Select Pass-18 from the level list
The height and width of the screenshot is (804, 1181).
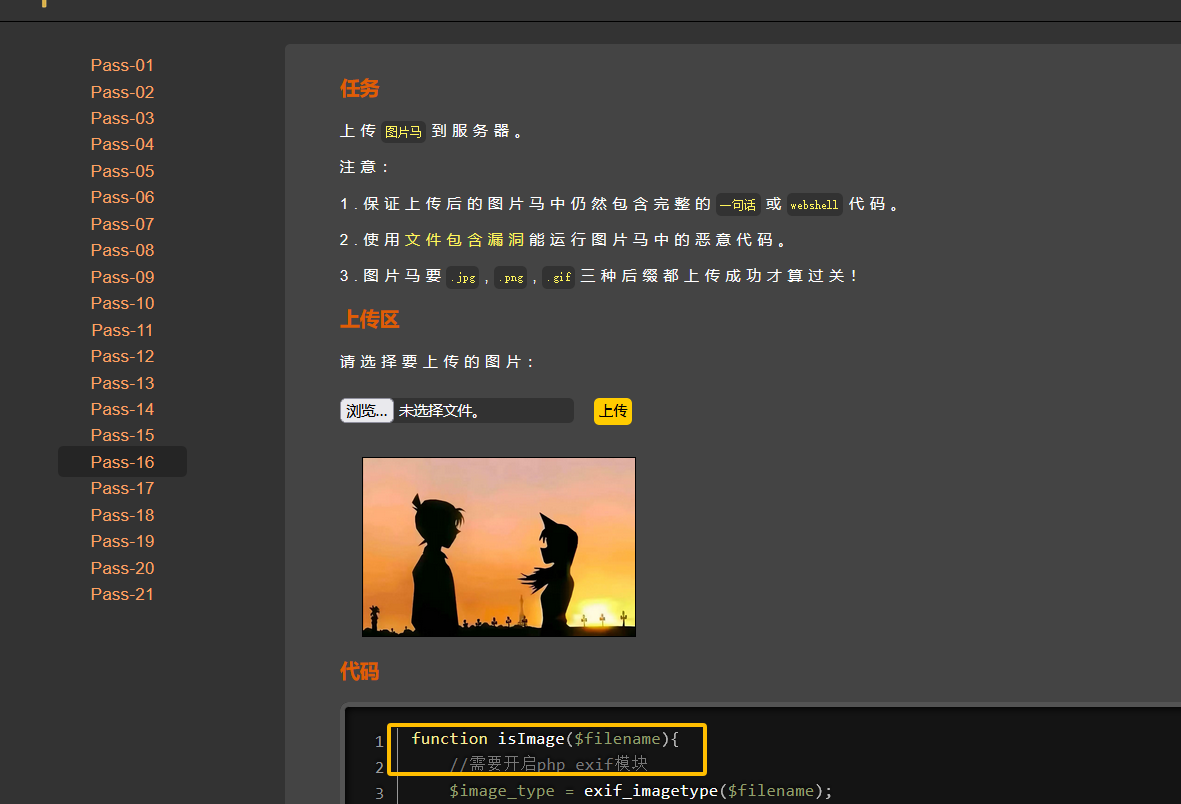(122, 515)
